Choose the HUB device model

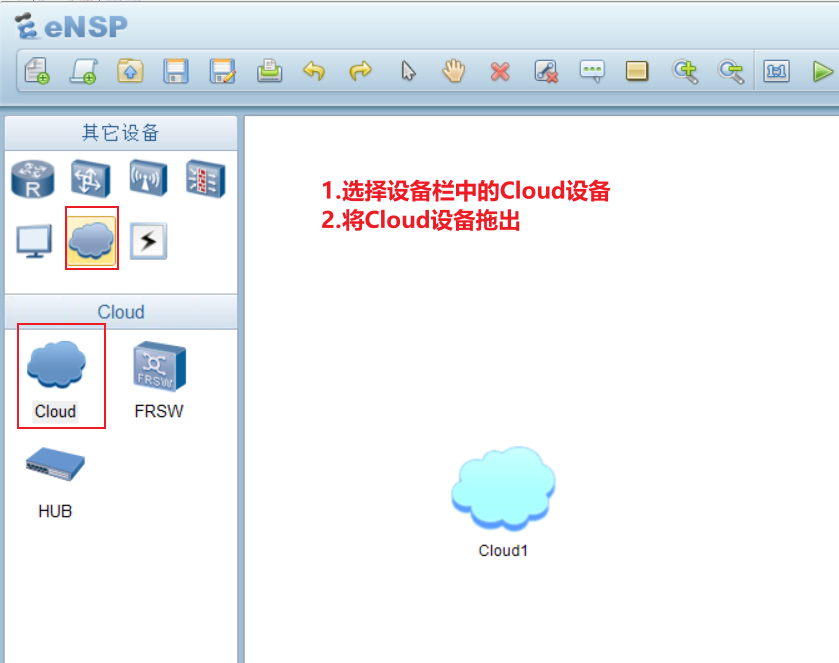click(x=55, y=482)
